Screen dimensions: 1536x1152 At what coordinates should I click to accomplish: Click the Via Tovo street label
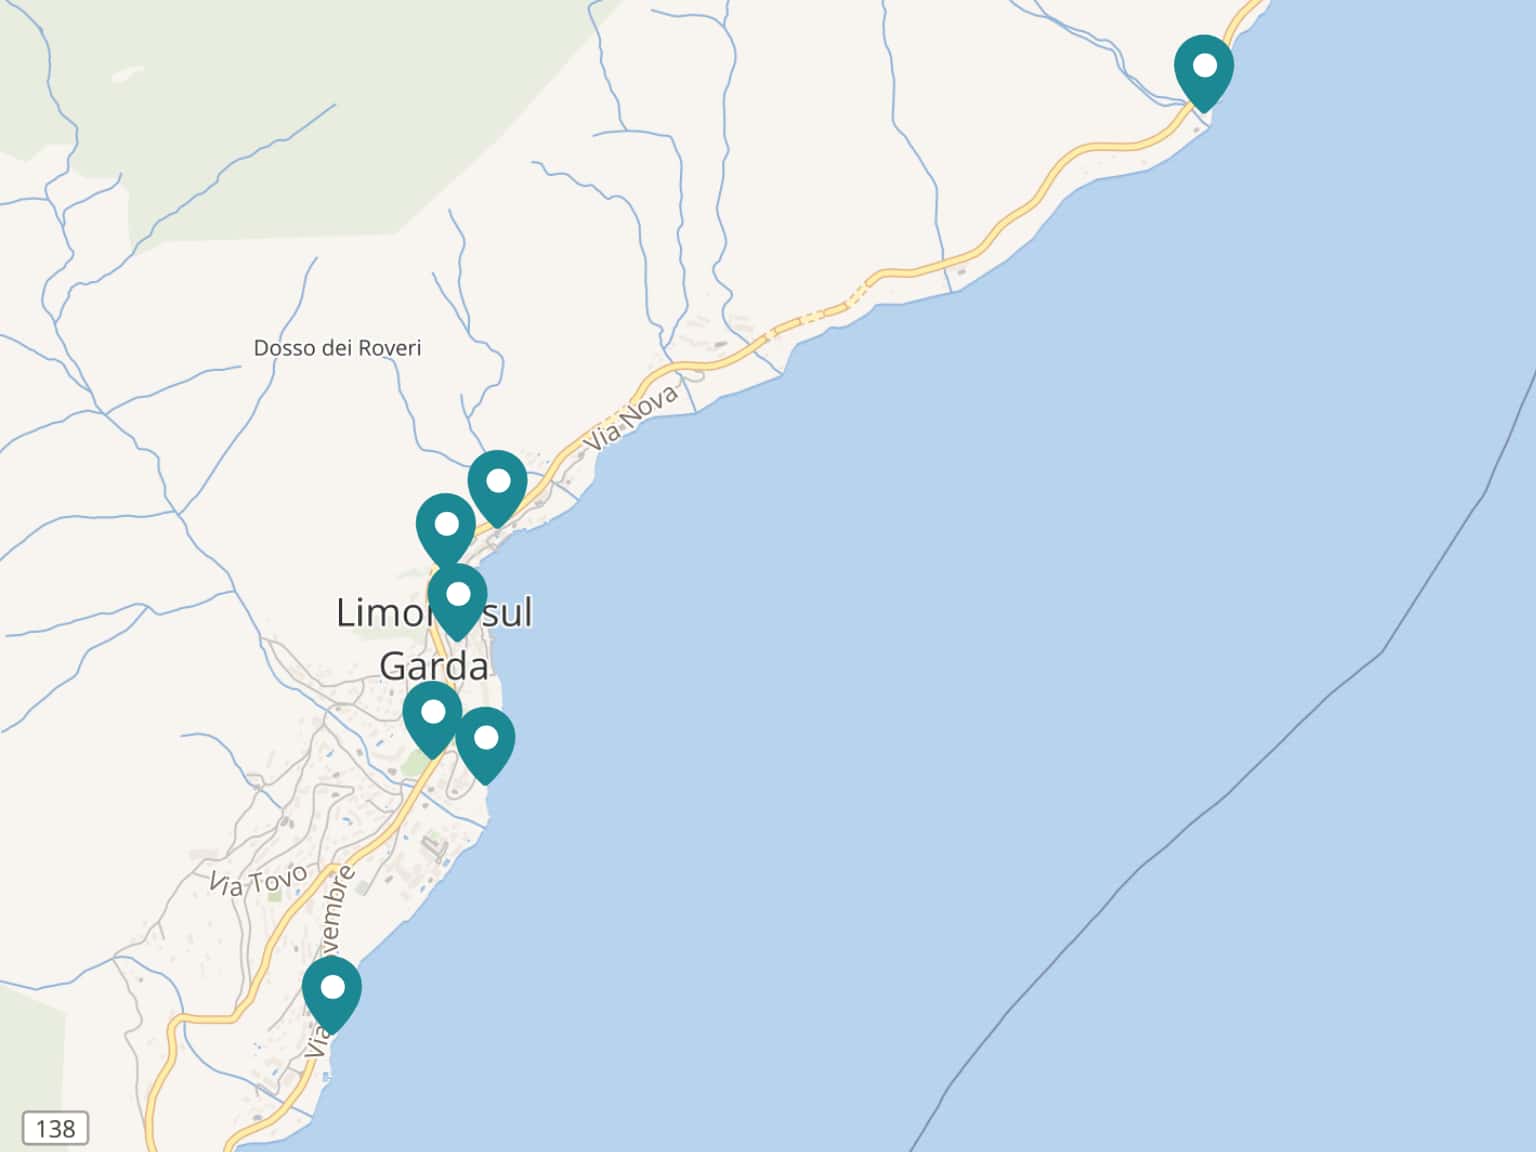259,881
